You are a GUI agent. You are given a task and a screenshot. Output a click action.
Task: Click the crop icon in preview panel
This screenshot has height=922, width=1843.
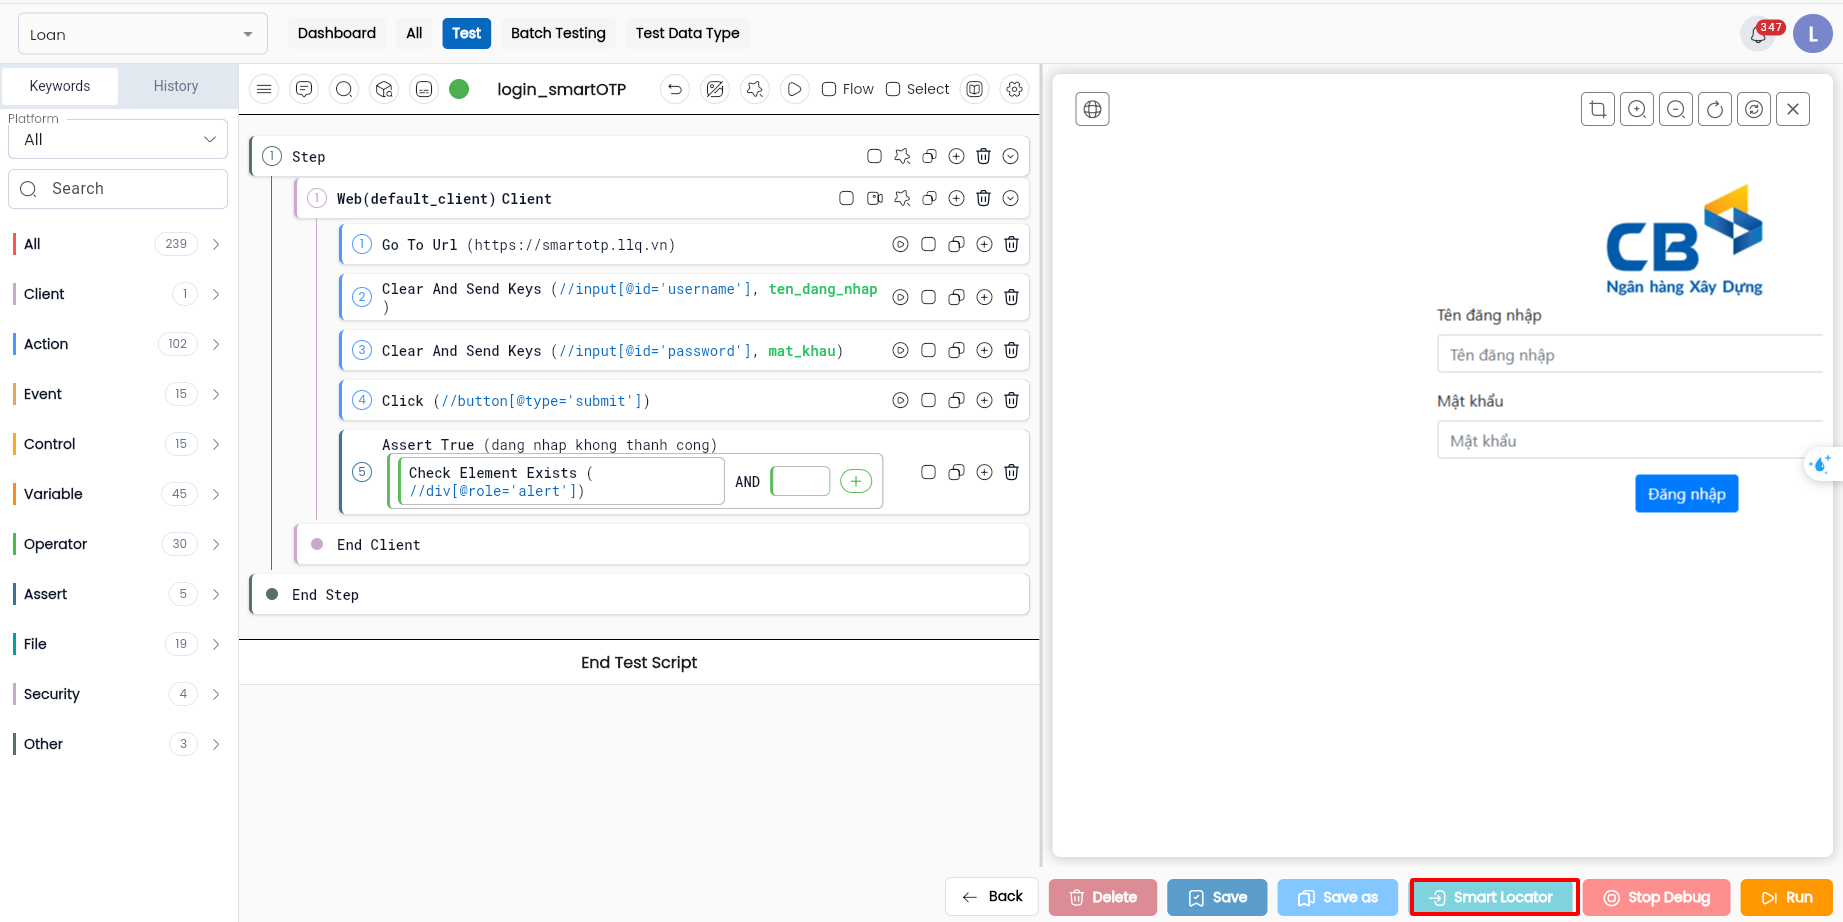[1597, 109]
